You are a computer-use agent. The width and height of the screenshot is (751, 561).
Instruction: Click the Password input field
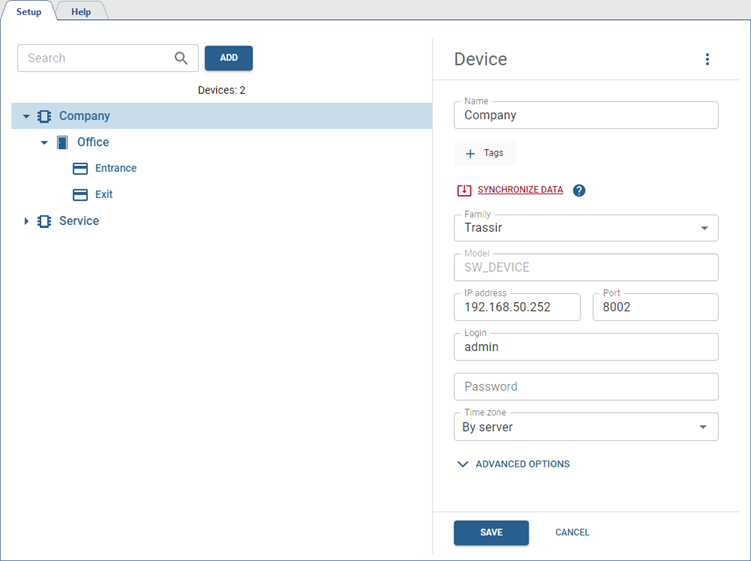[586, 387]
